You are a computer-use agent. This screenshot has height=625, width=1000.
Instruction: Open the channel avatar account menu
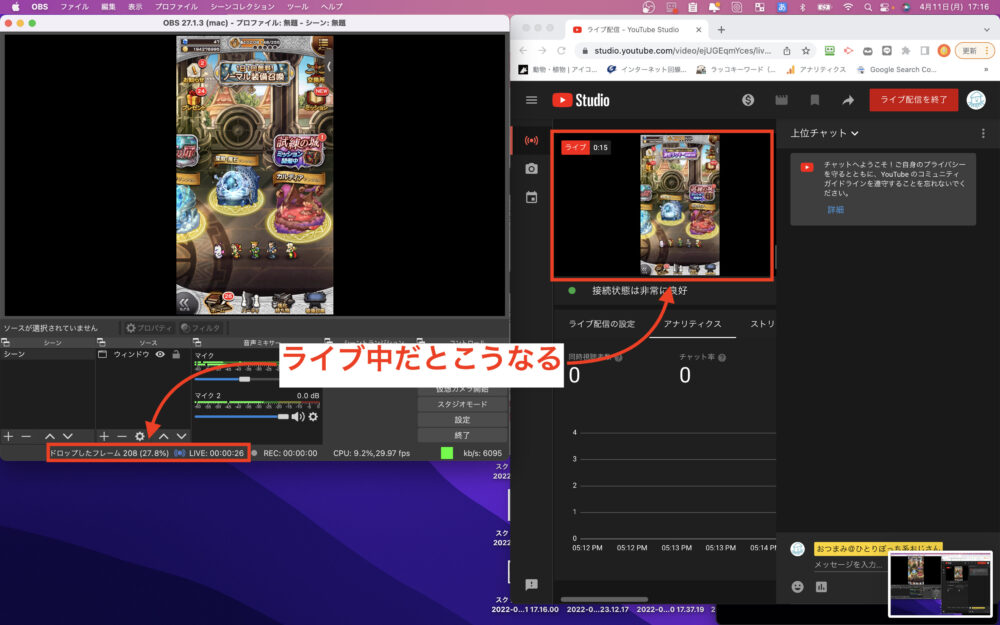click(976, 100)
